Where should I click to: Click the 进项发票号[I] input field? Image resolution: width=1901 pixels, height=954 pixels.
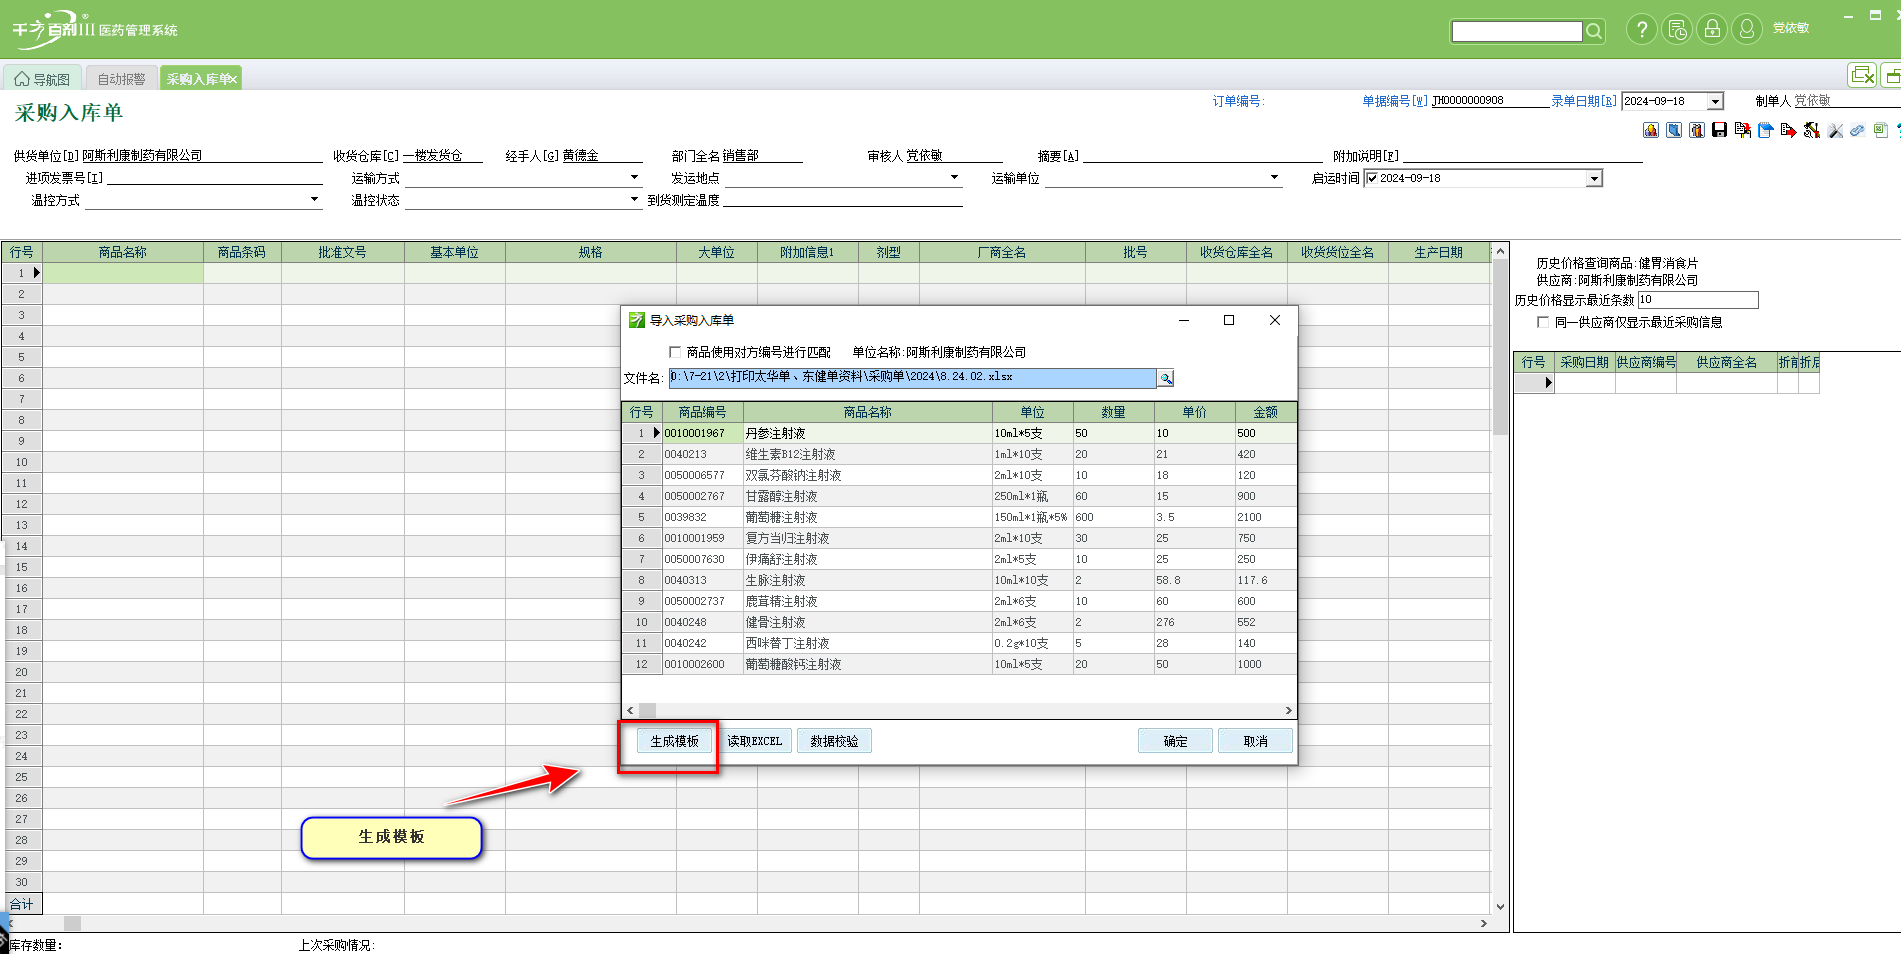[x=214, y=178]
